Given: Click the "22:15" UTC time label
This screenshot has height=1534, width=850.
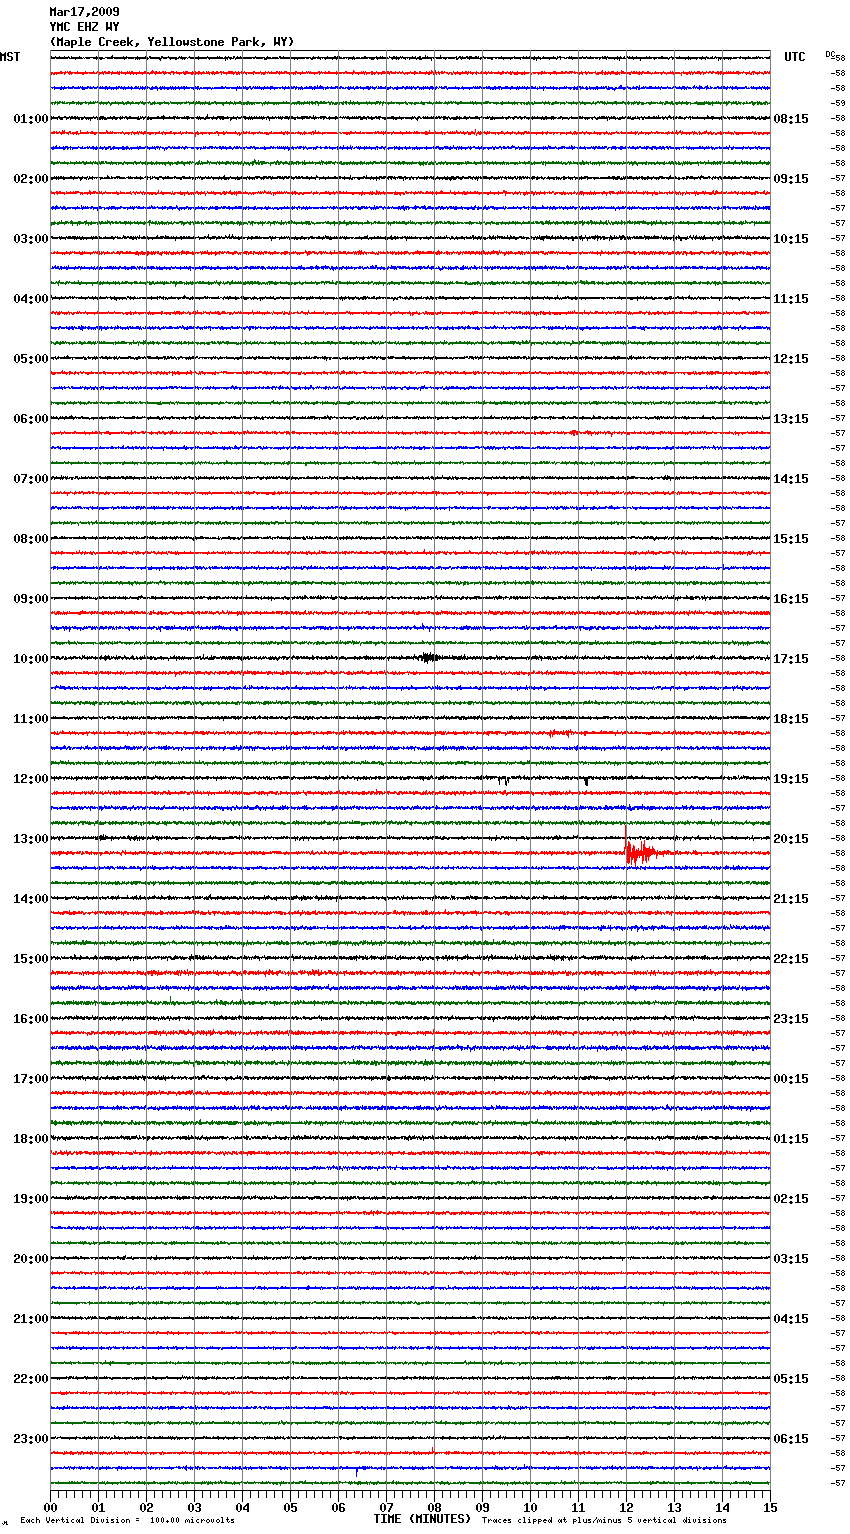Looking at the screenshot, I should point(791,959).
